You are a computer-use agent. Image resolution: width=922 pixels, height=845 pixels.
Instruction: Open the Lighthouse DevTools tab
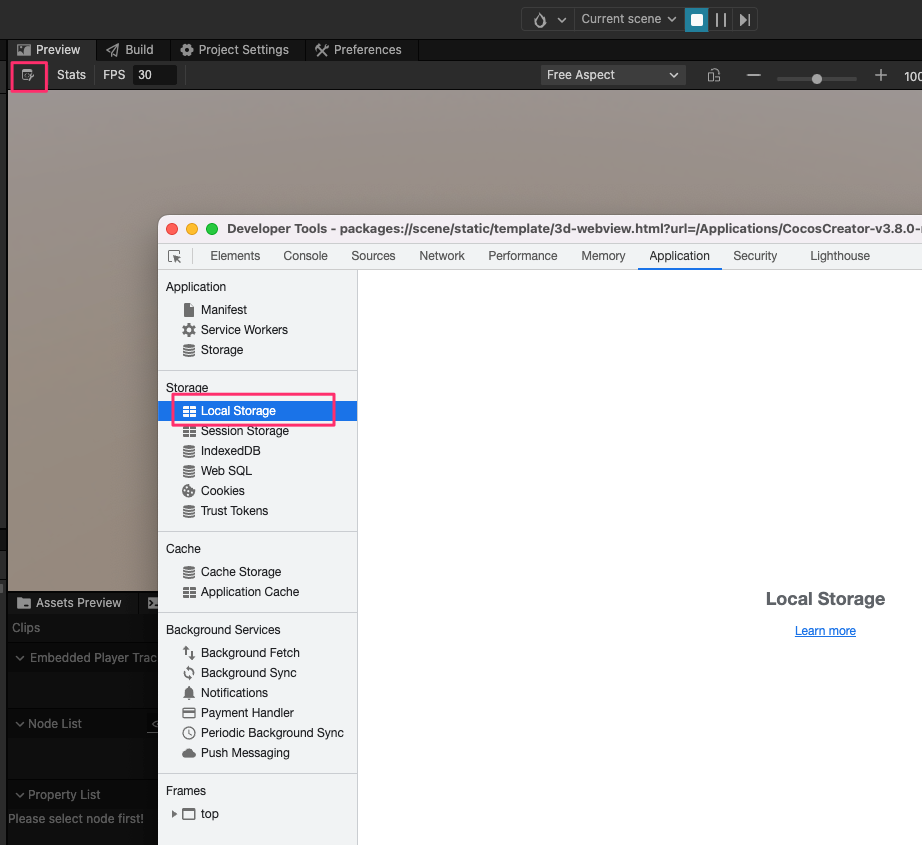[x=840, y=256]
